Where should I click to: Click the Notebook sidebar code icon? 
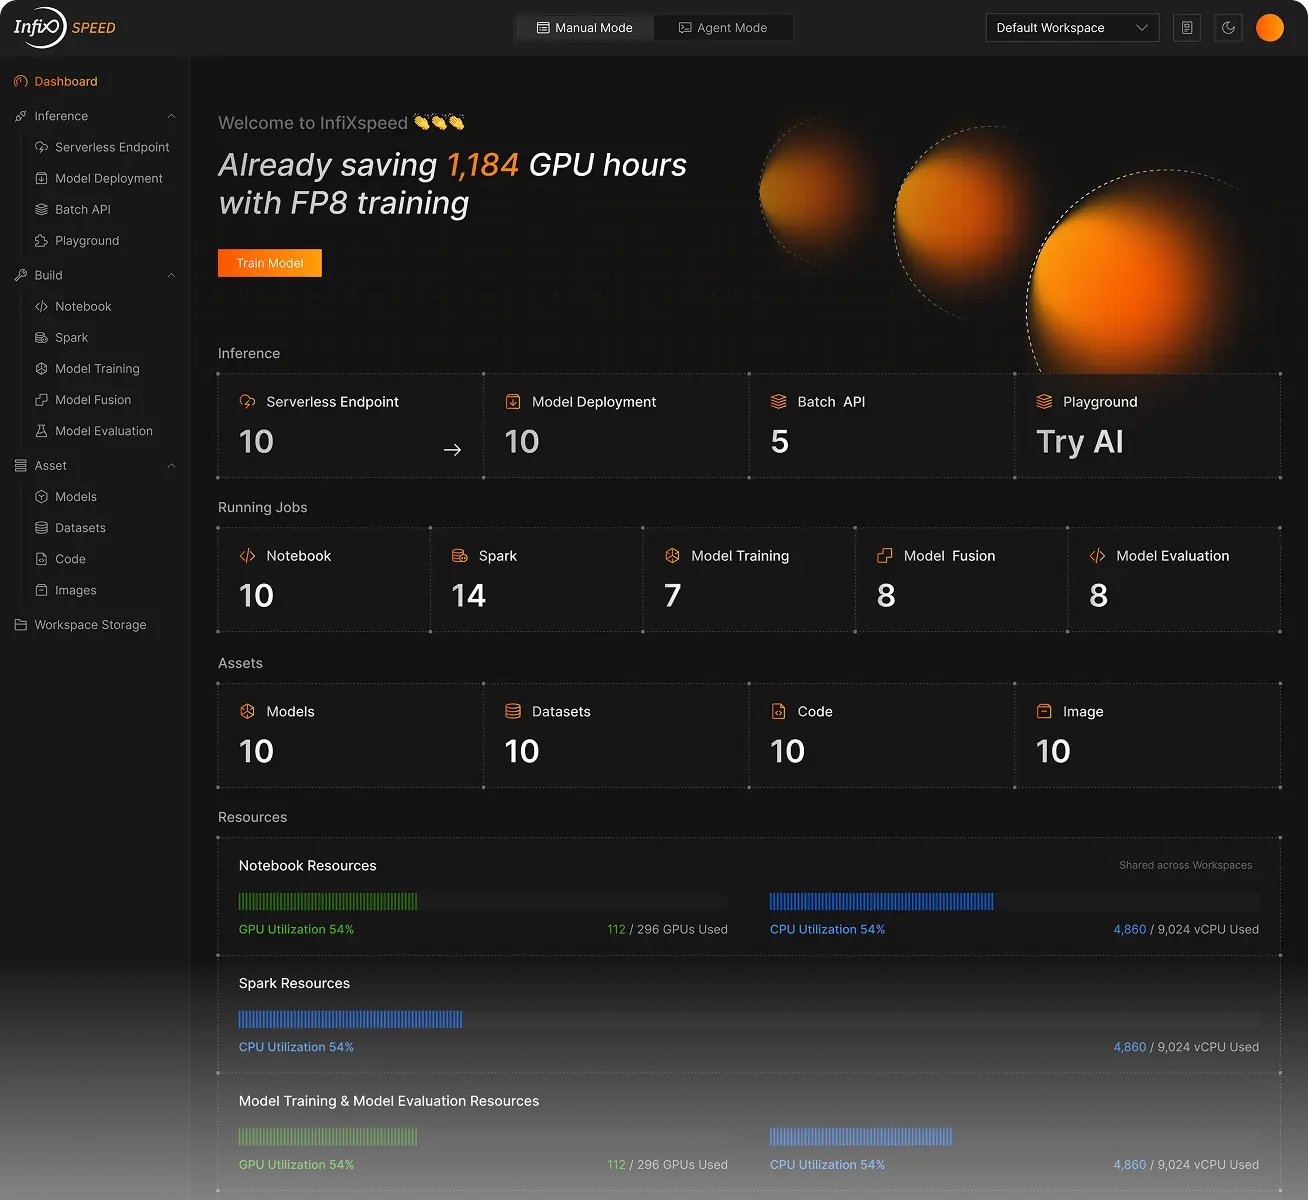tap(41, 306)
